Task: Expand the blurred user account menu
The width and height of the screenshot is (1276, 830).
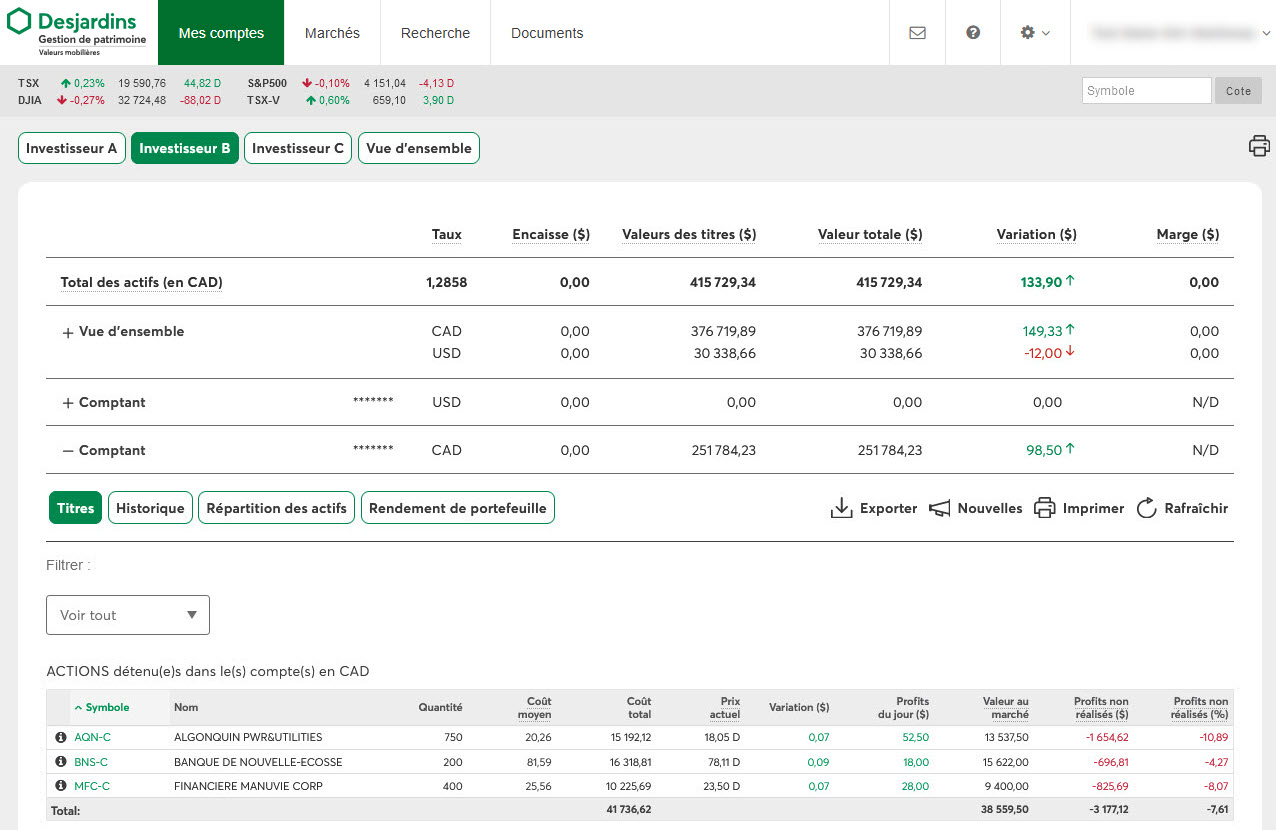Action: click(1181, 32)
